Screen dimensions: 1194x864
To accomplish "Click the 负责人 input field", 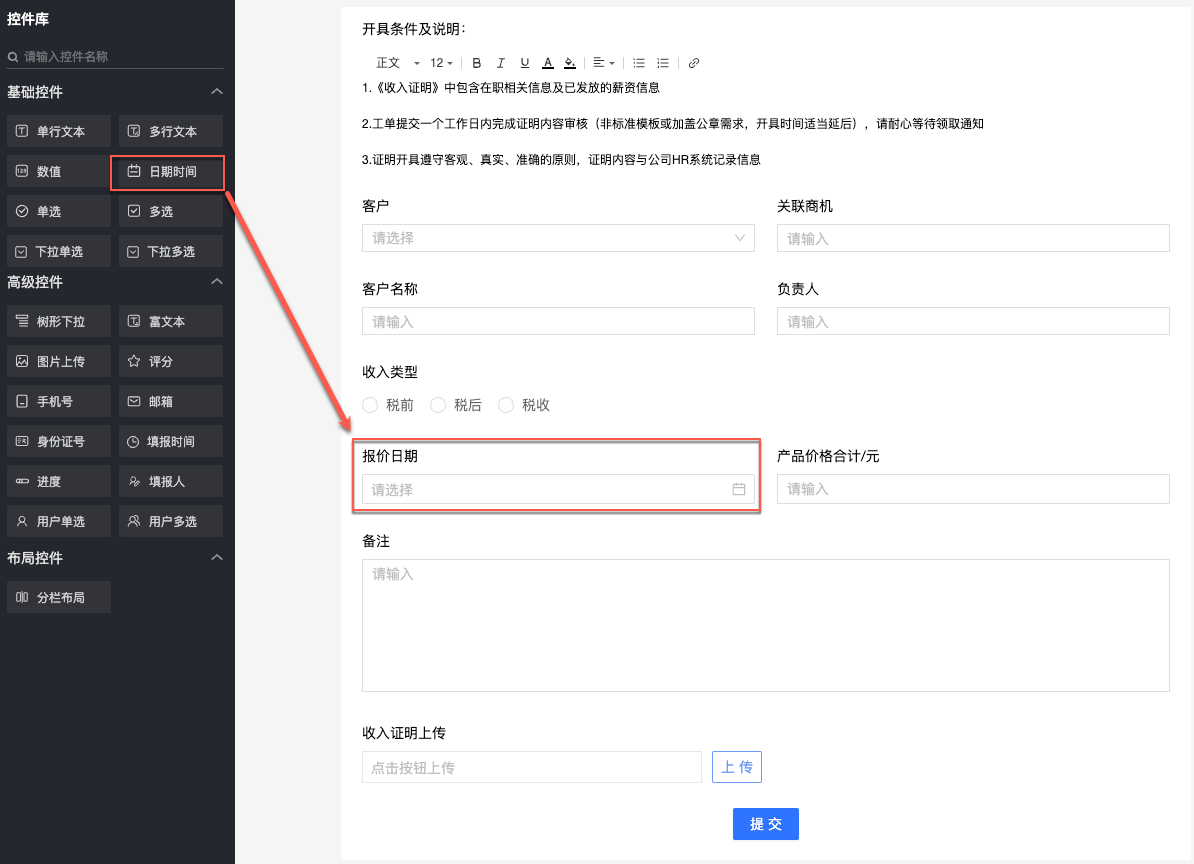I will pyautogui.click(x=973, y=321).
